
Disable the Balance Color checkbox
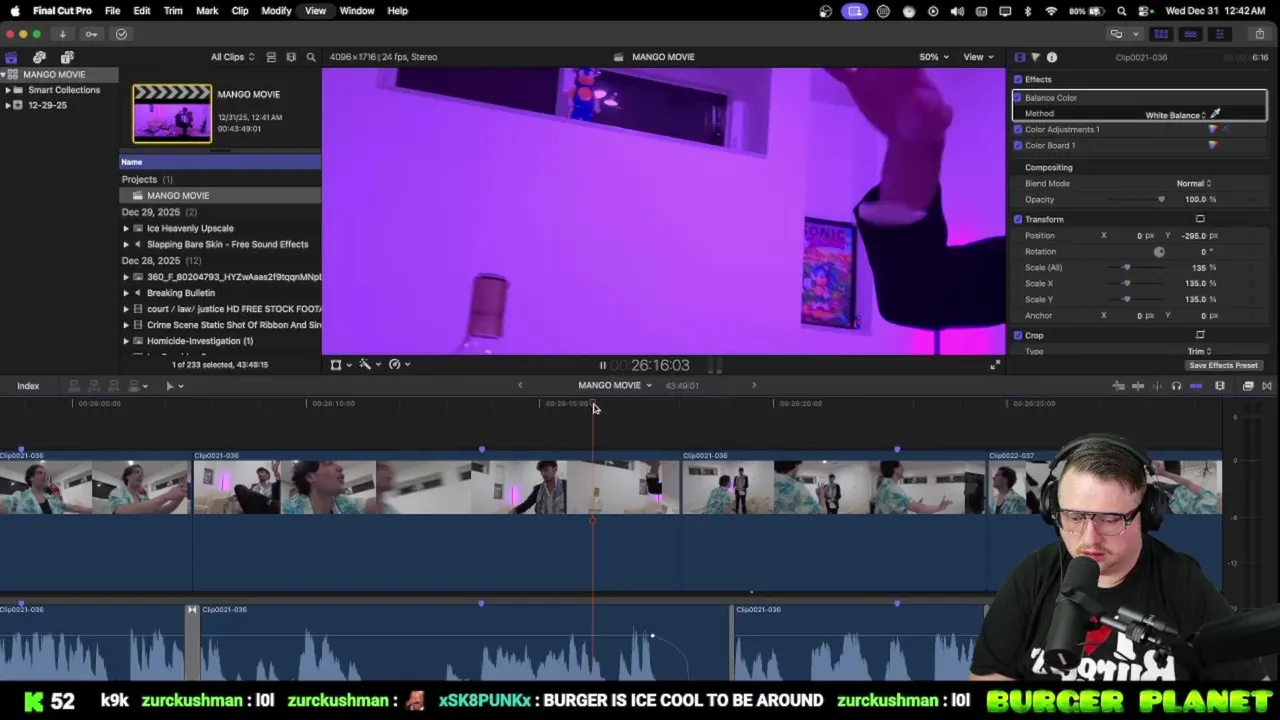(x=1018, y=97)
